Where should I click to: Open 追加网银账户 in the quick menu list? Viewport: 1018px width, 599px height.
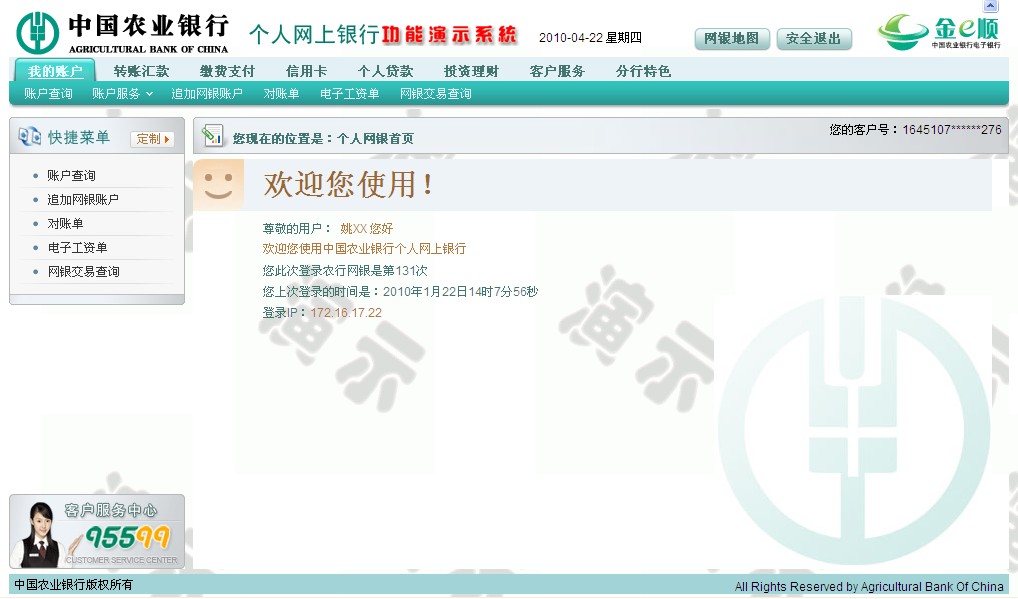[83, 199]
